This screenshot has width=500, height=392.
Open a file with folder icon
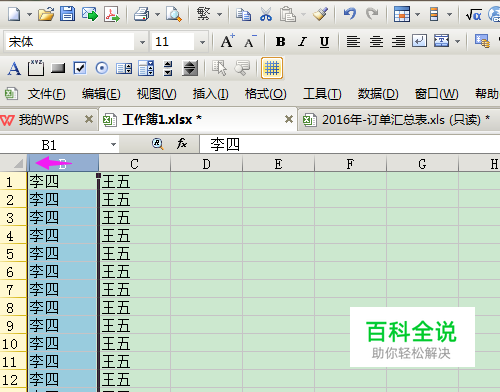[x=46, y=14]
